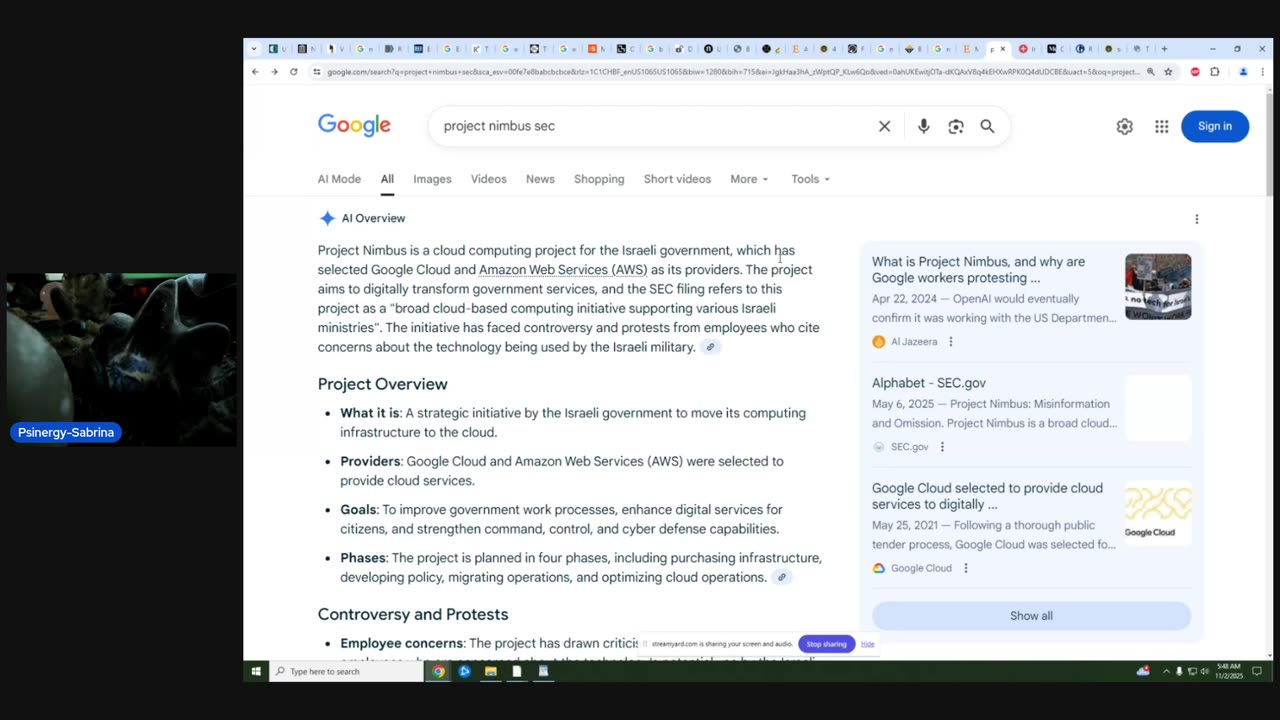Image resolution: width=1280 pixels, height=720 pixels.
Task: Switch to Shopping results tab
Action: (x=599, y=179)
